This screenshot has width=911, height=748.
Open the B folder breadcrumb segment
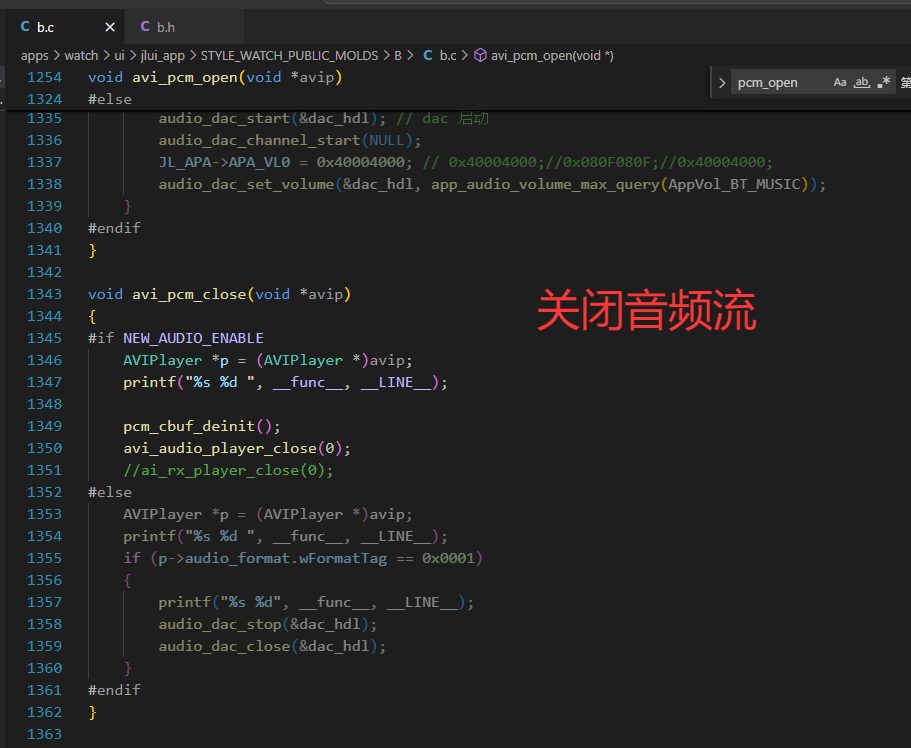398,56
